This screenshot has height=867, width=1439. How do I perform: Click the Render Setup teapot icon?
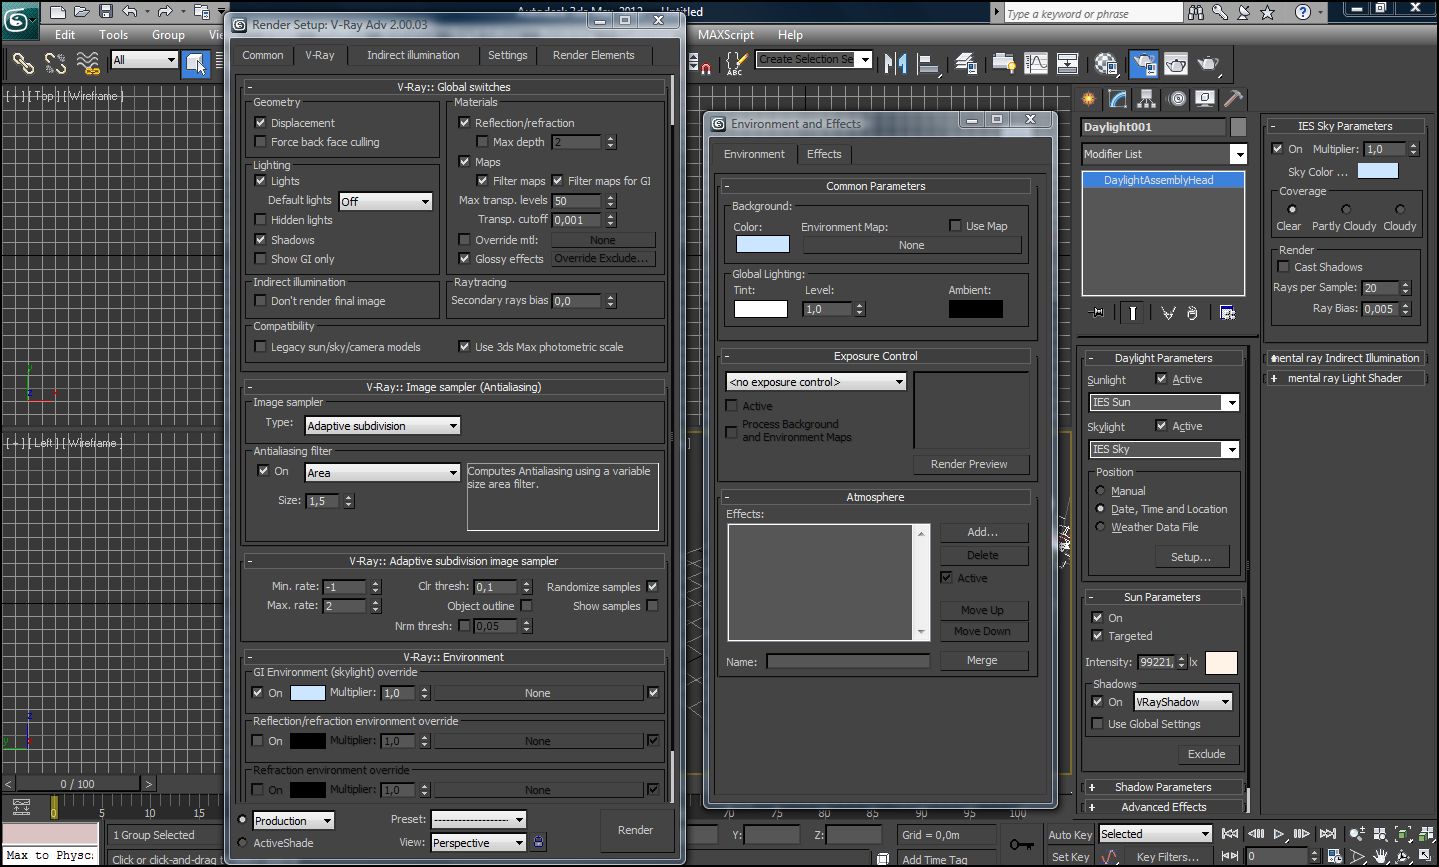[x=1143, y=64]
